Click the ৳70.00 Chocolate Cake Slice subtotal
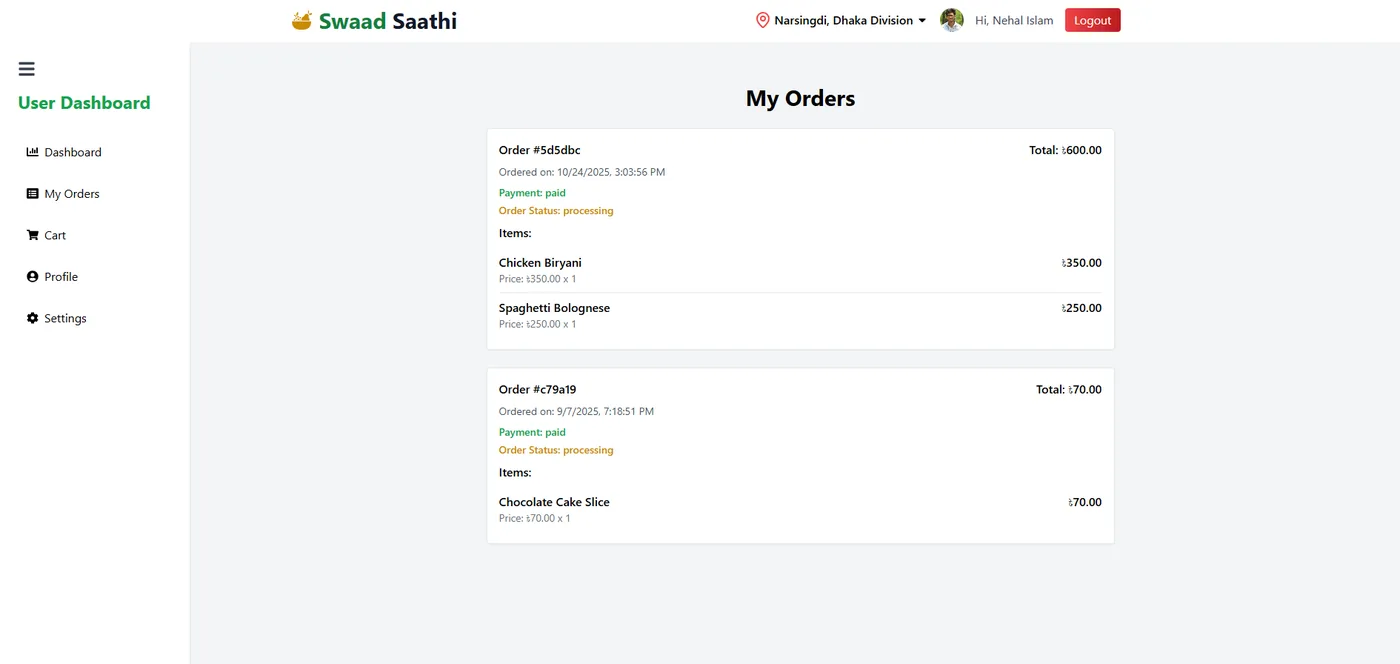This screenshot has height=664, width=1400. tap(1085, 502)
